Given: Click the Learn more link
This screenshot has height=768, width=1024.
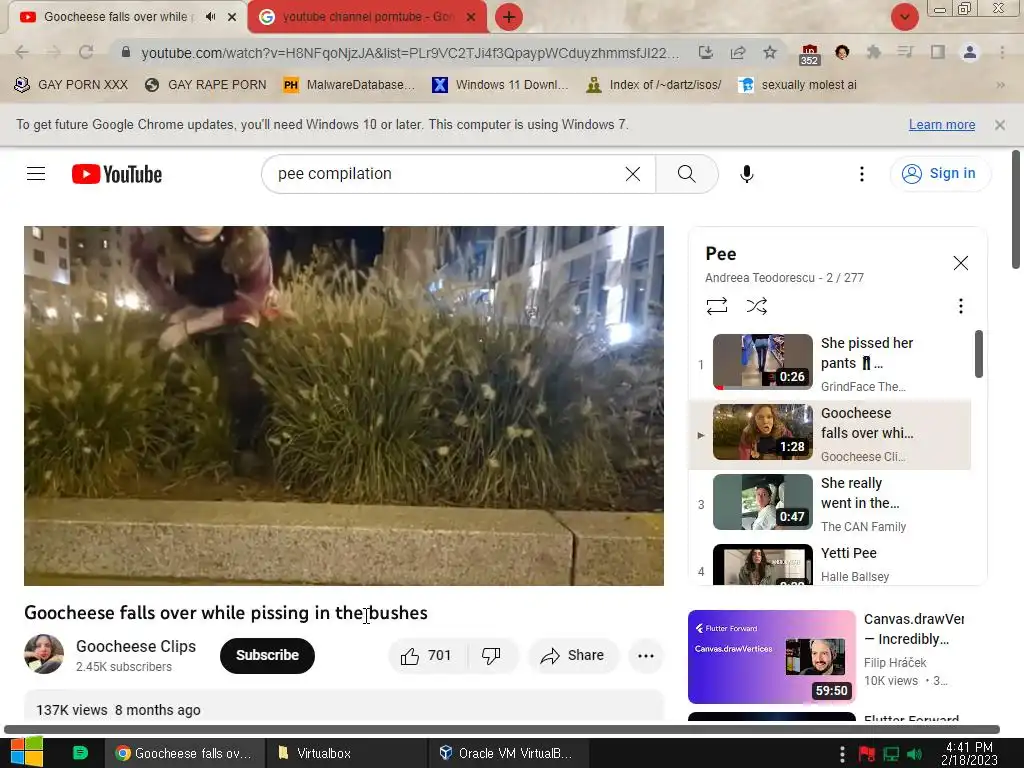Looking at the screenshot, I should click(942, 125).
